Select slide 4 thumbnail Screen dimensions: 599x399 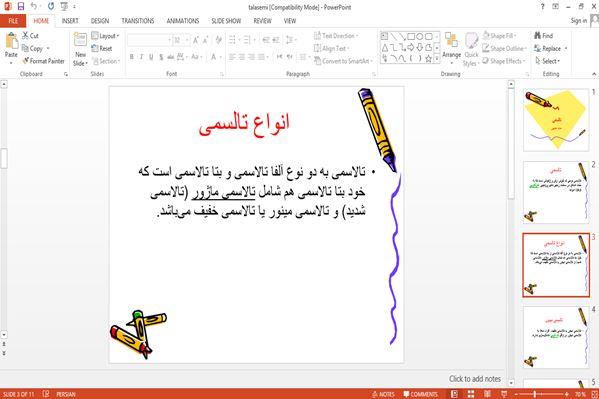tap(556, 337)
